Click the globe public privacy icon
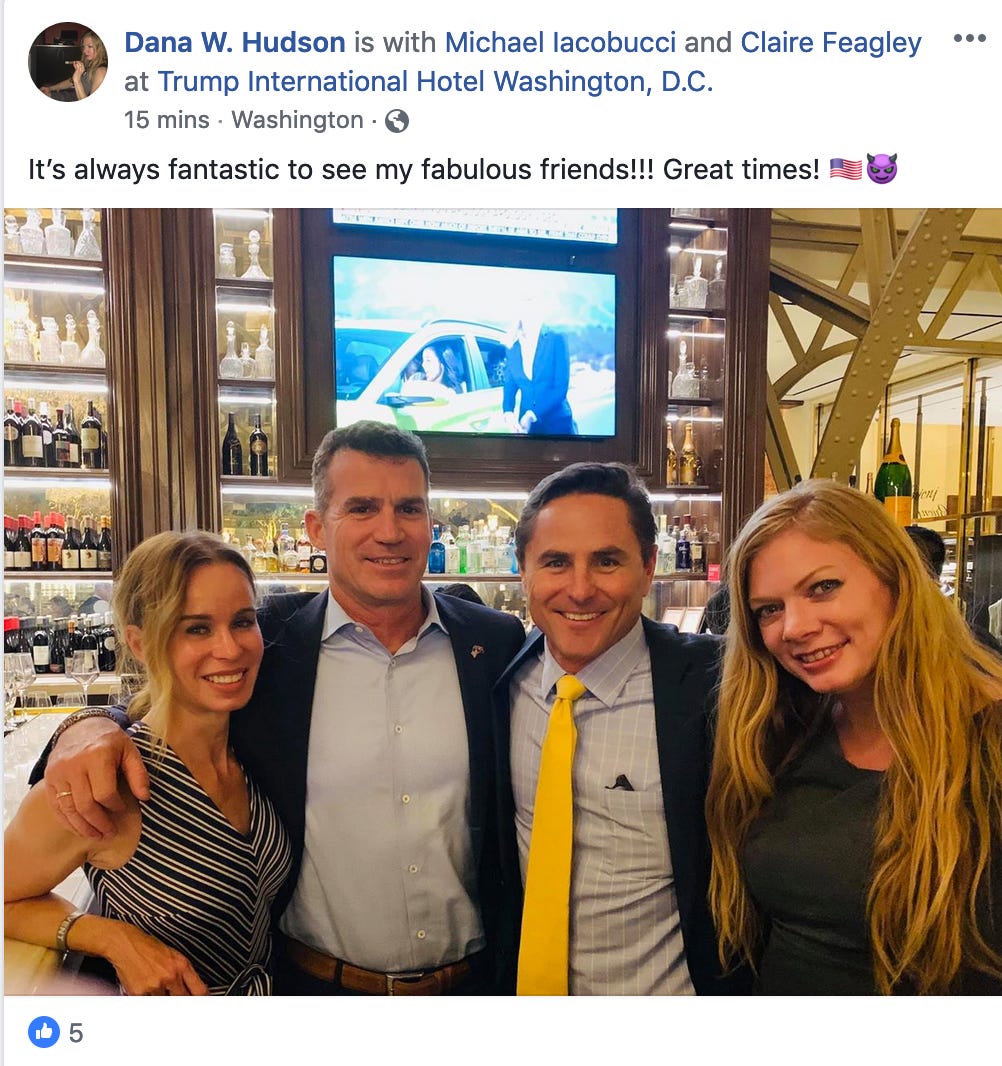Image resolution: width=1002 pixels, height=1066 pixels. [397, 121]
